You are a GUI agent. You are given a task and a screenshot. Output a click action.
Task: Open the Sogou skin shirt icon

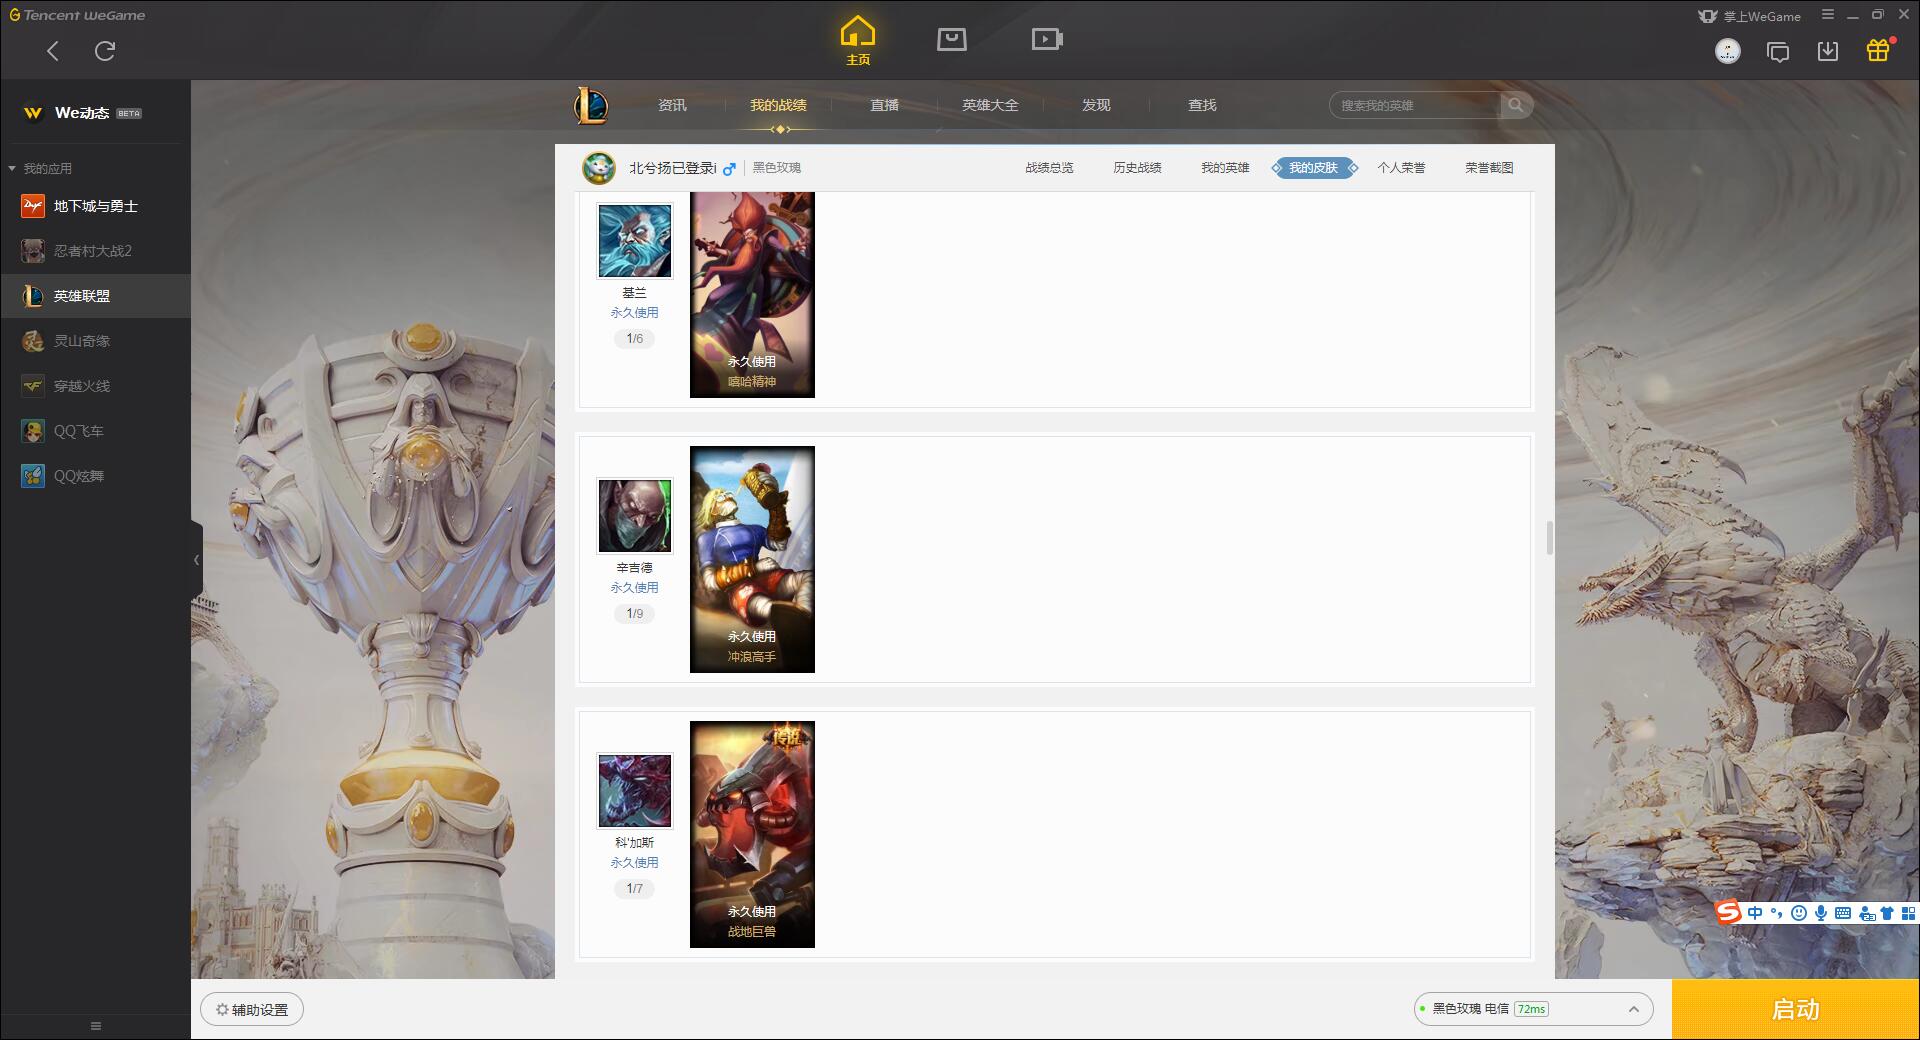click(x=1887, y=913)
